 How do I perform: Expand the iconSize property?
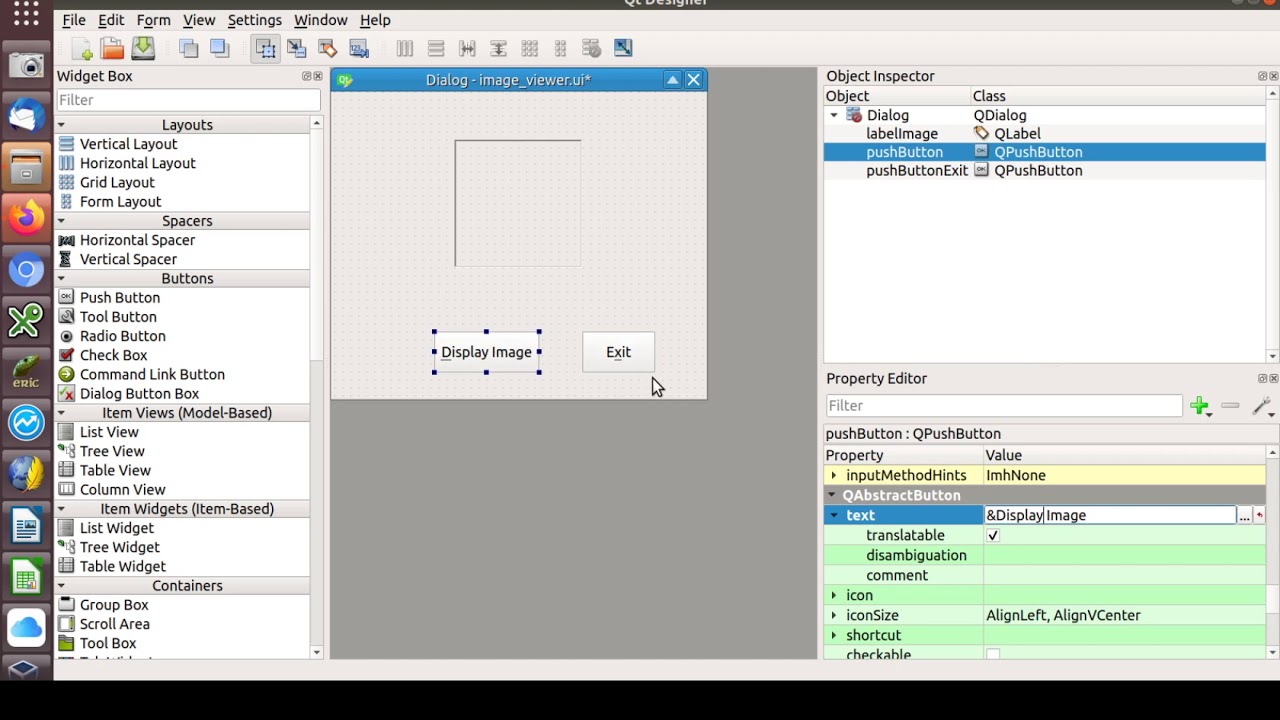click(834, 615)
